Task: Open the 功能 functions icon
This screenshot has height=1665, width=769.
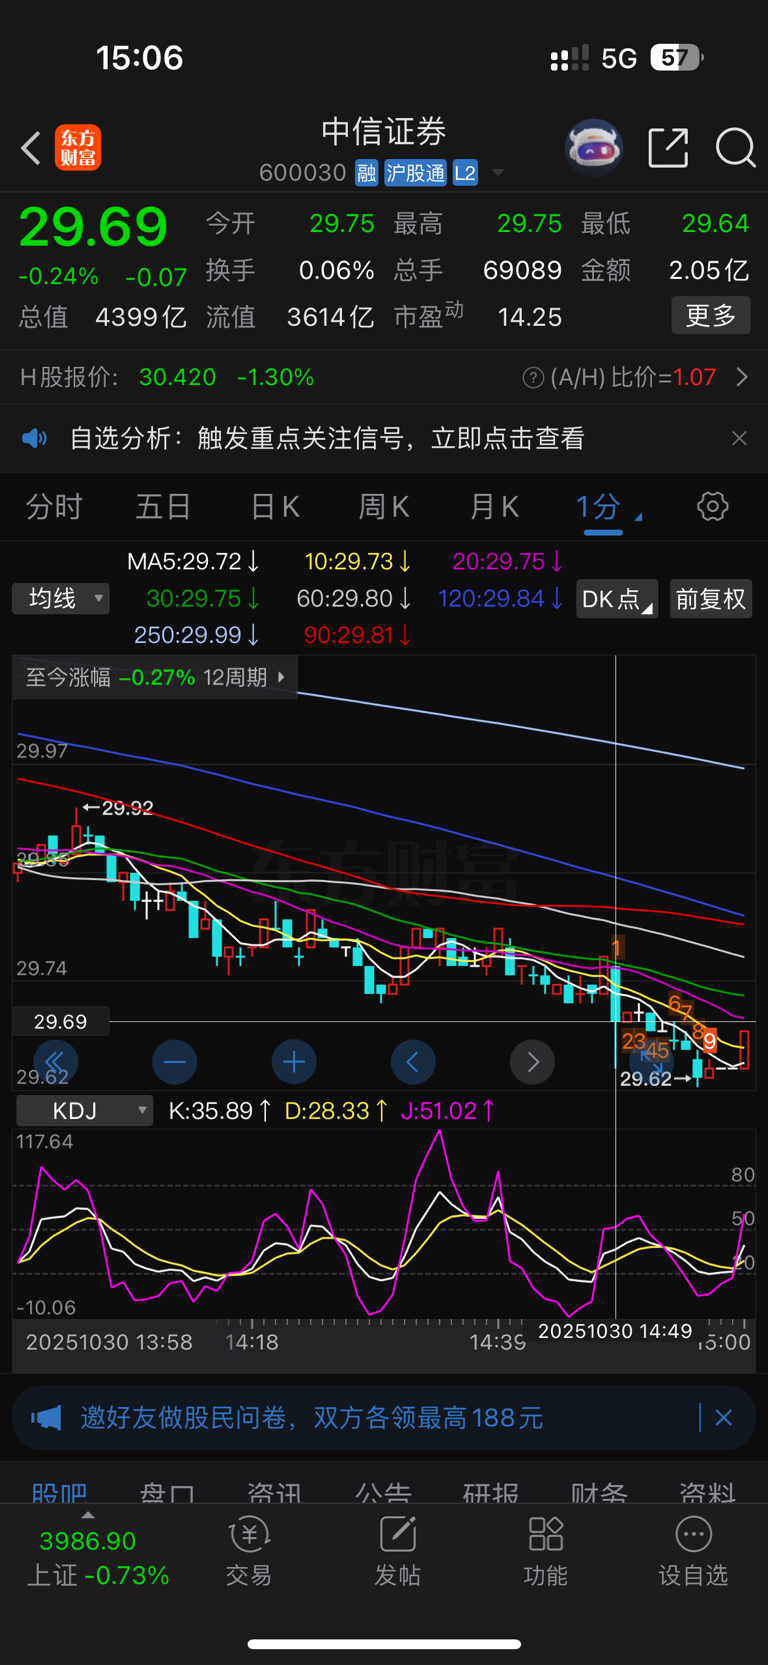Action: tap(546, 1552)
